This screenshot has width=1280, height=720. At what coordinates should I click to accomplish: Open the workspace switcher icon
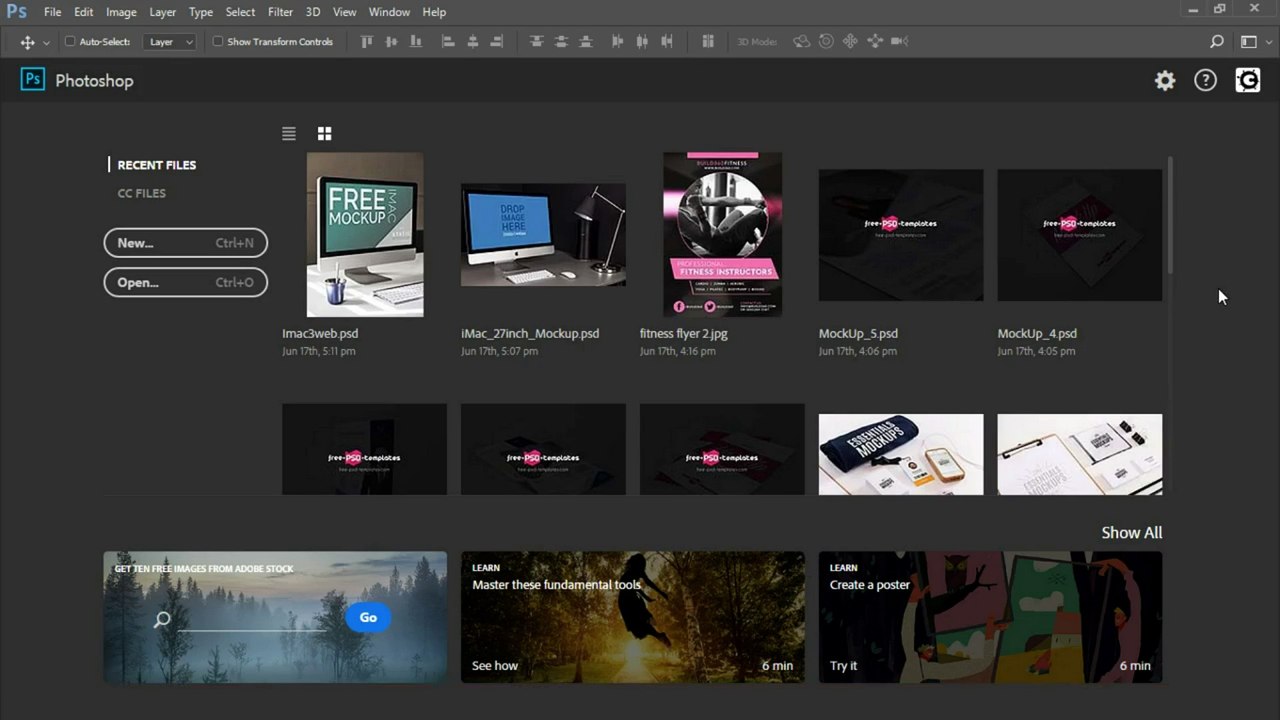pyautogui.click(x=1249, y=42)
